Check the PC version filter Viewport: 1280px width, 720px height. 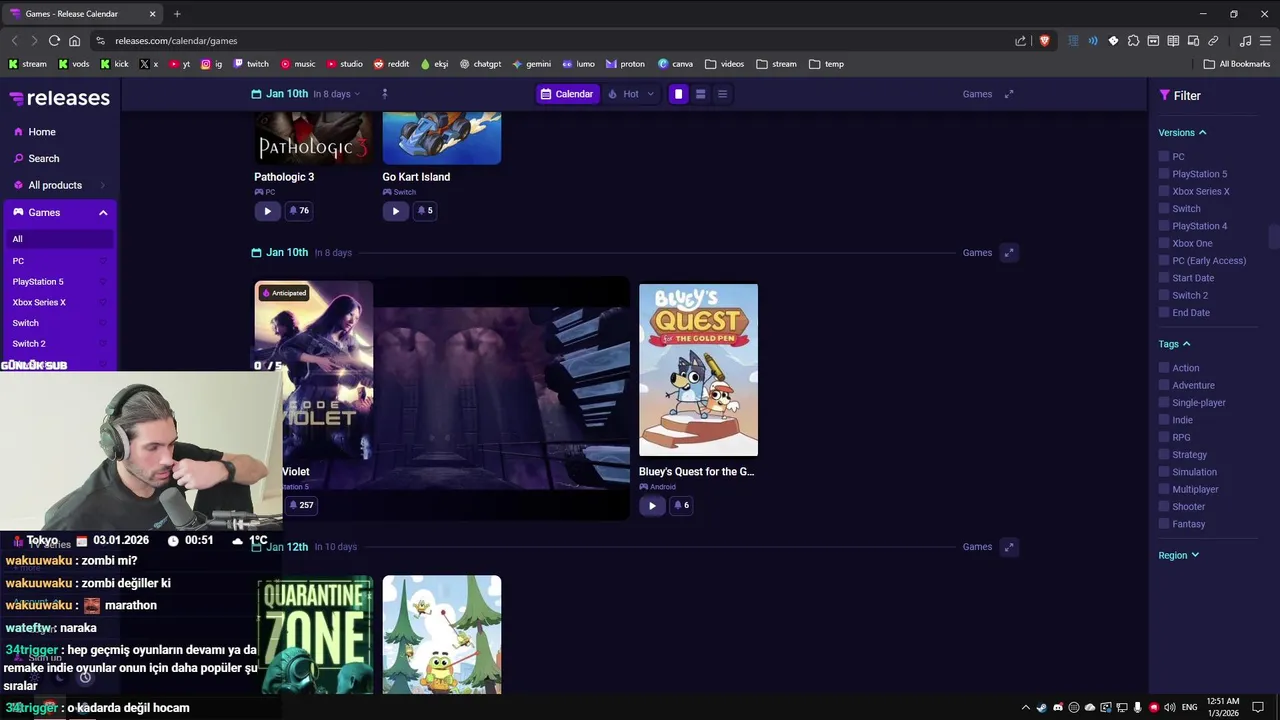[x=1164, y=157]
